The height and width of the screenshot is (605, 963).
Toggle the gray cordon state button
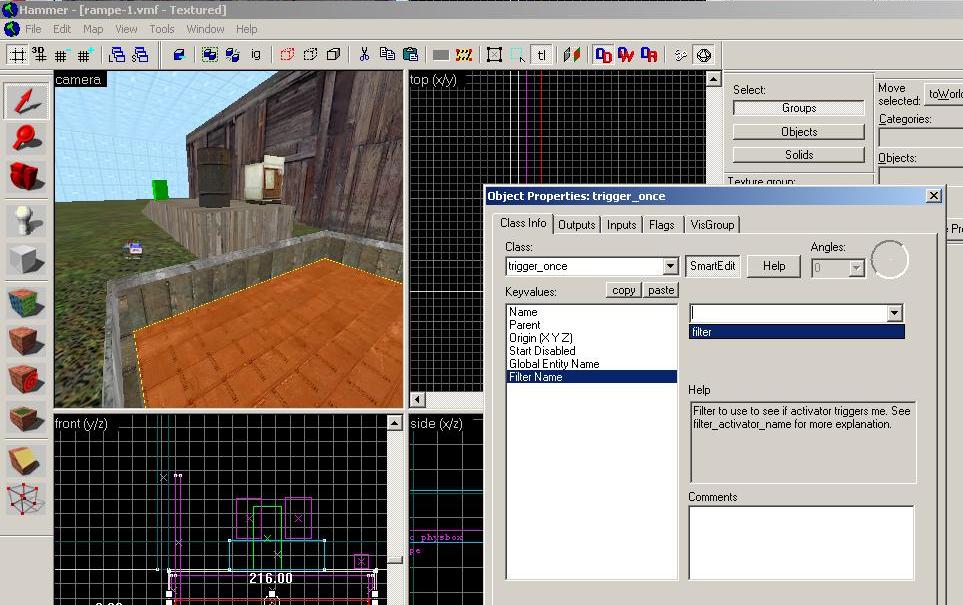pyautogui.click(x=440, y=55)
